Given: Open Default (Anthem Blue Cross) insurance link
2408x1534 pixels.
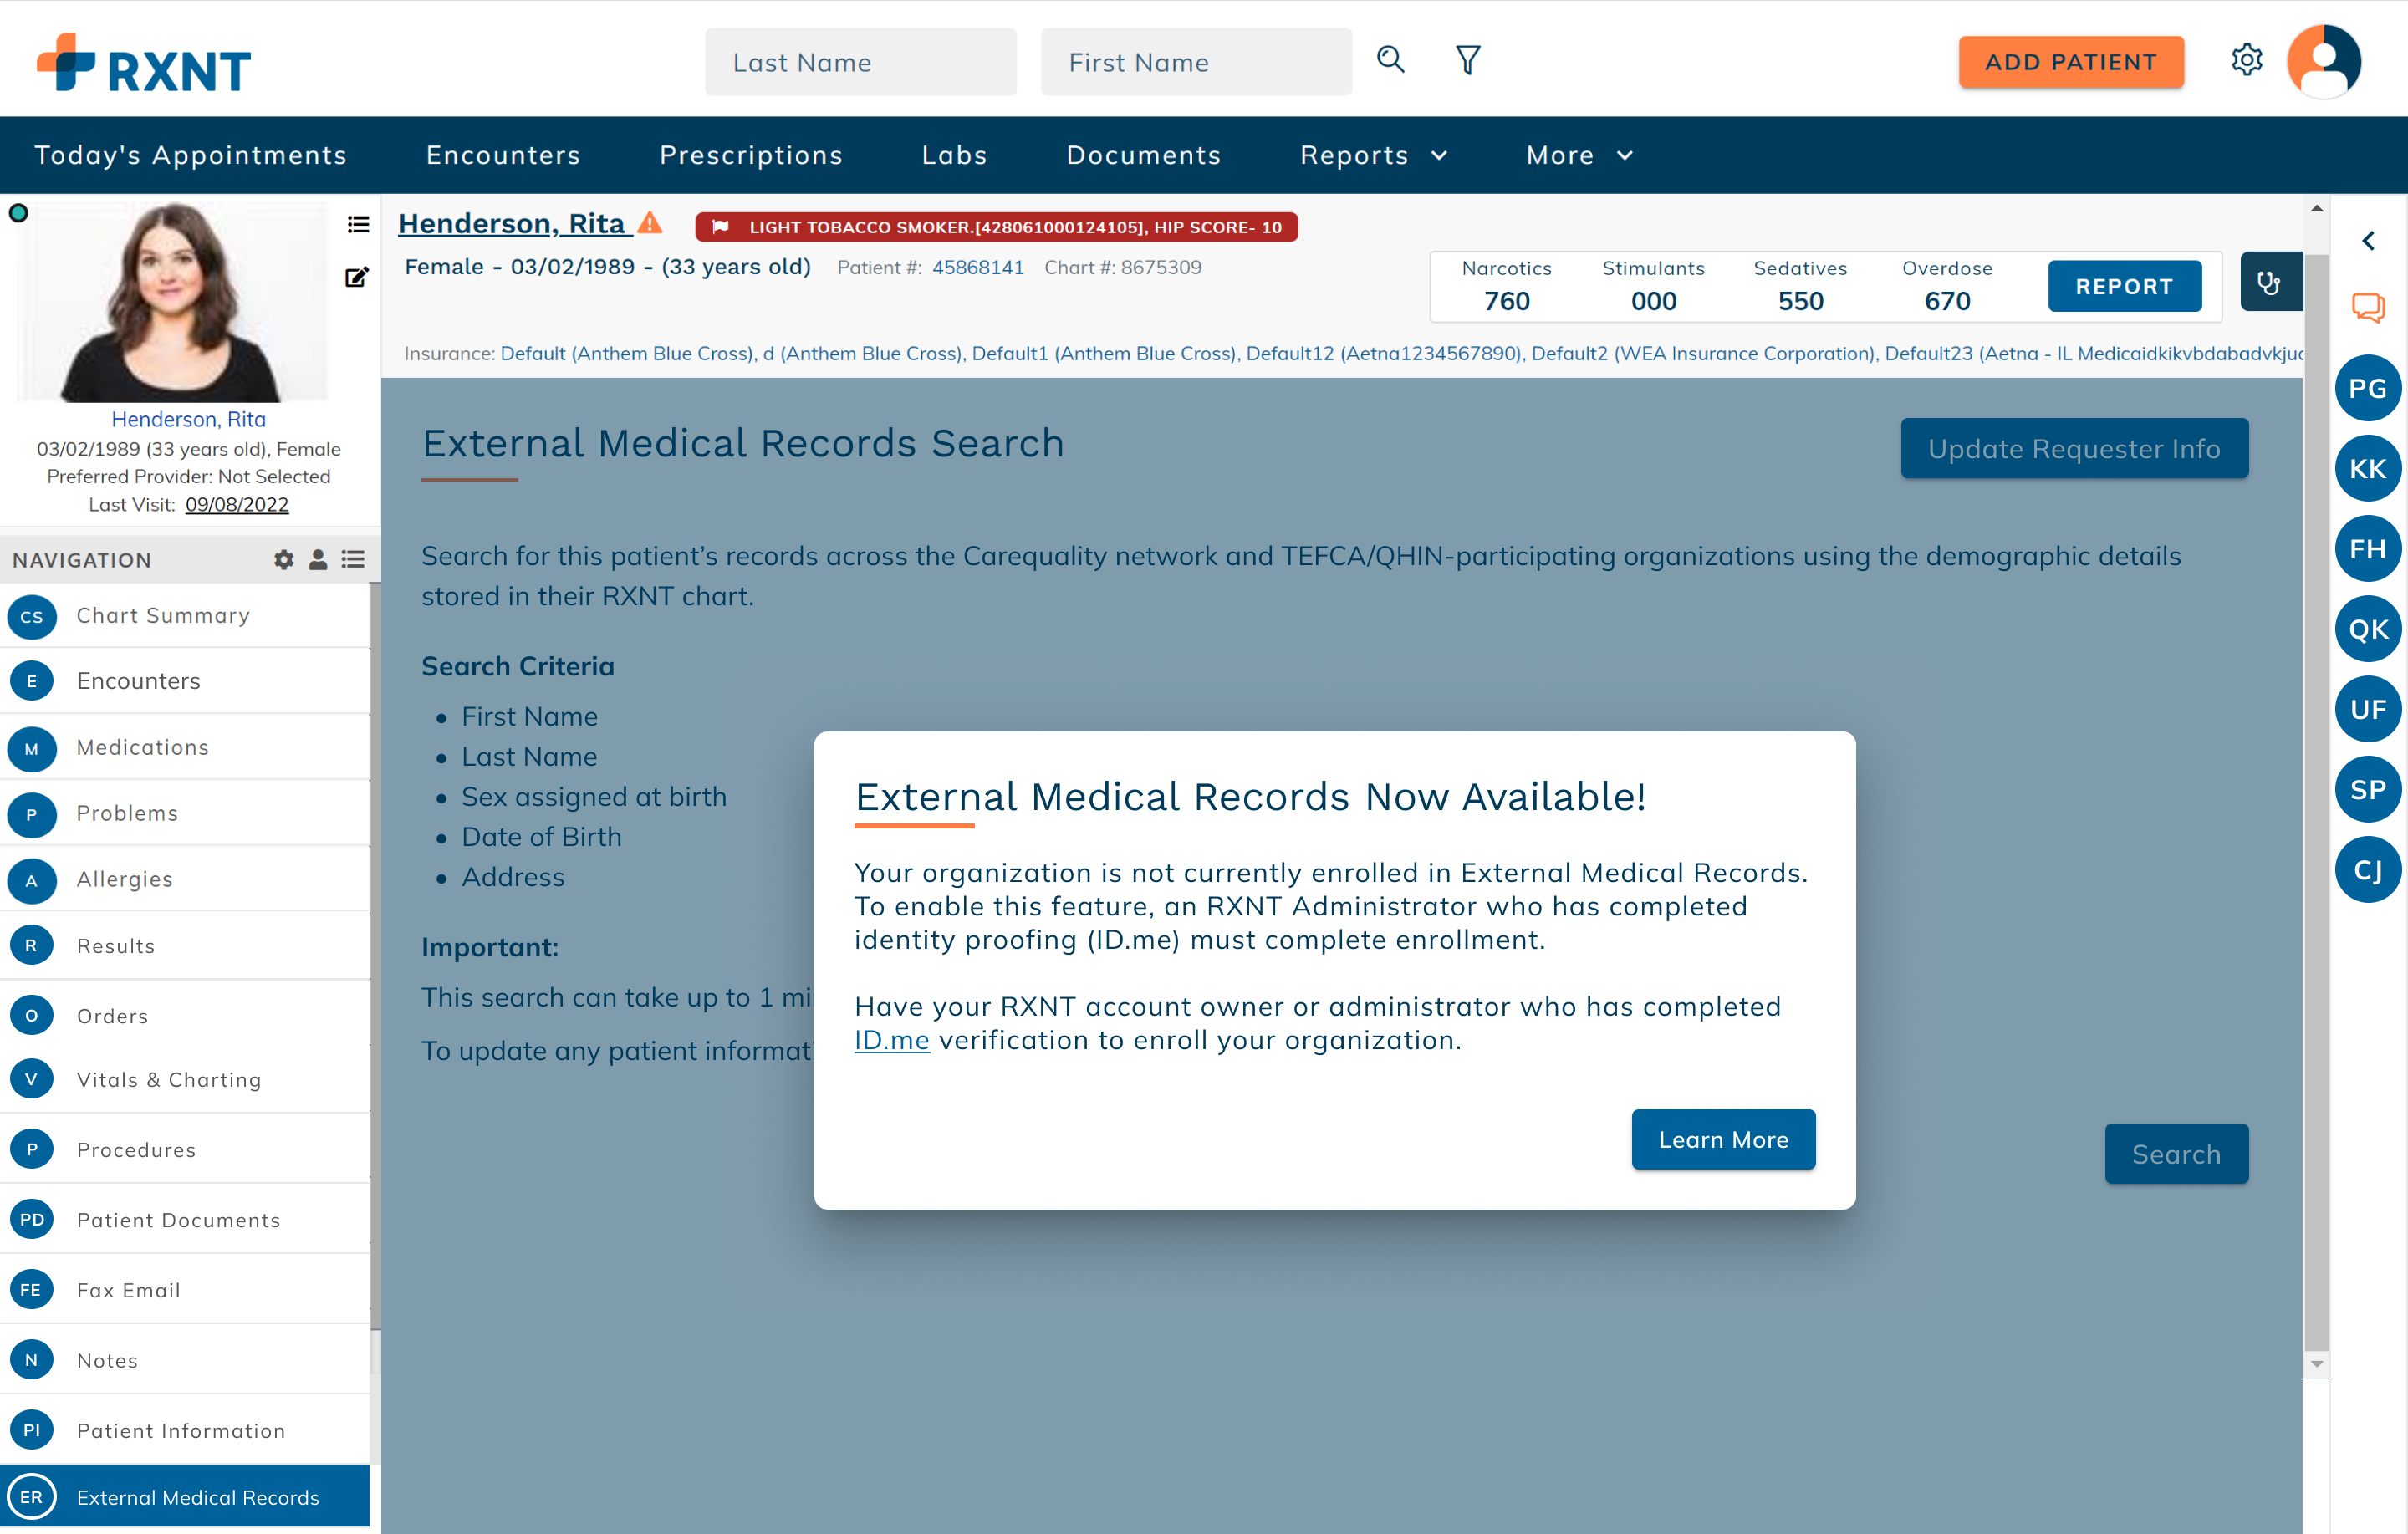Looking at the screenshot, I should (628, 354).
